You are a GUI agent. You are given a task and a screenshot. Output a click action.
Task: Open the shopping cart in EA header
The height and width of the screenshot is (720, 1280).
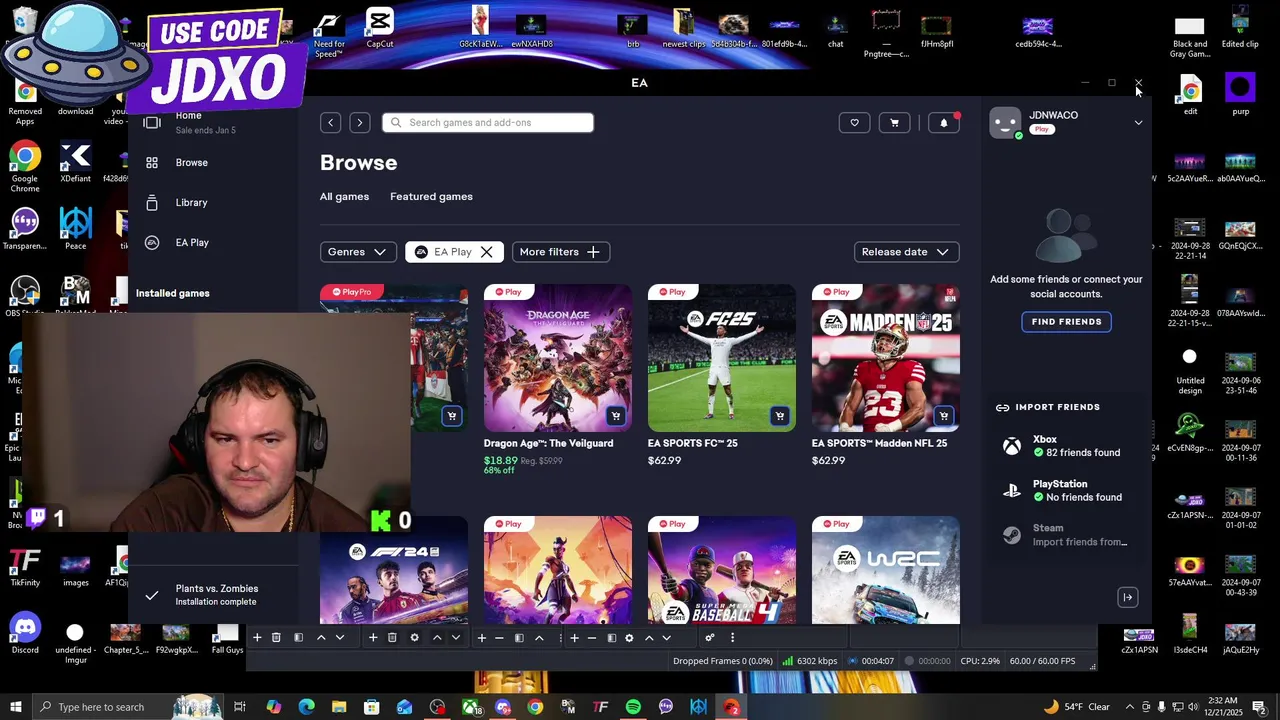coord(894,123)
